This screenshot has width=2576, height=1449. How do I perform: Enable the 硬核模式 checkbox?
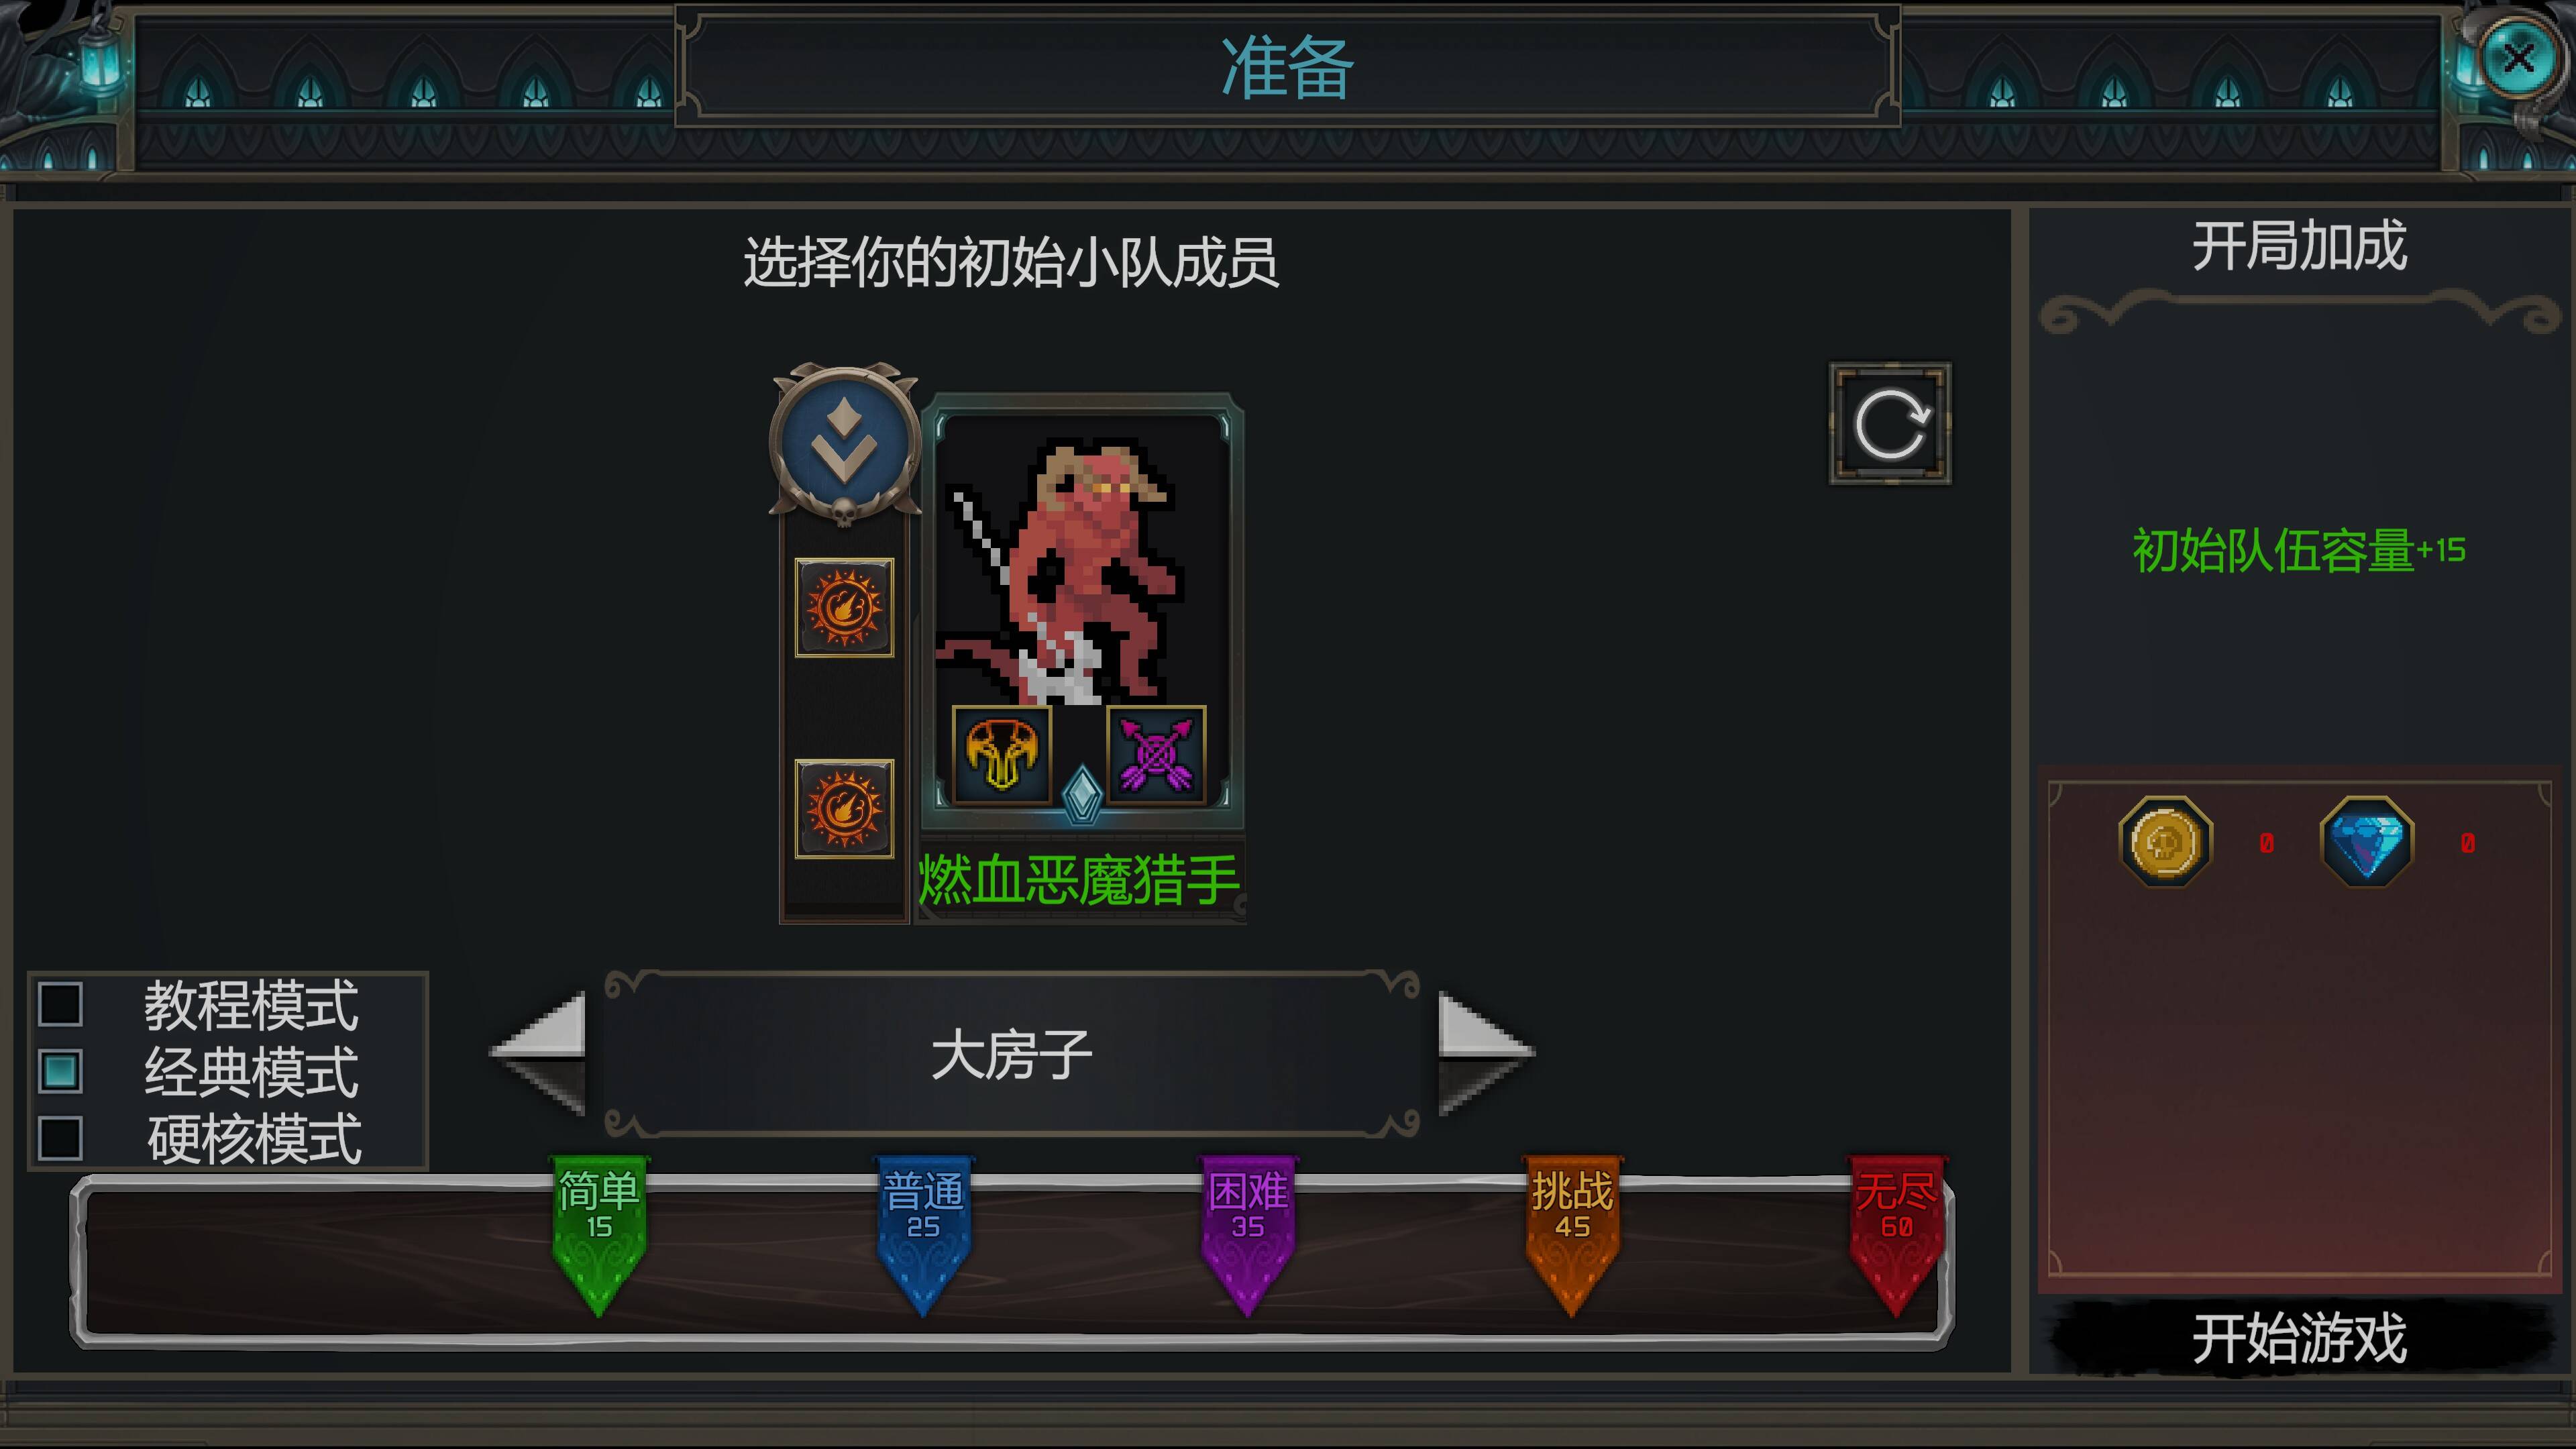tap(60, 1138)
